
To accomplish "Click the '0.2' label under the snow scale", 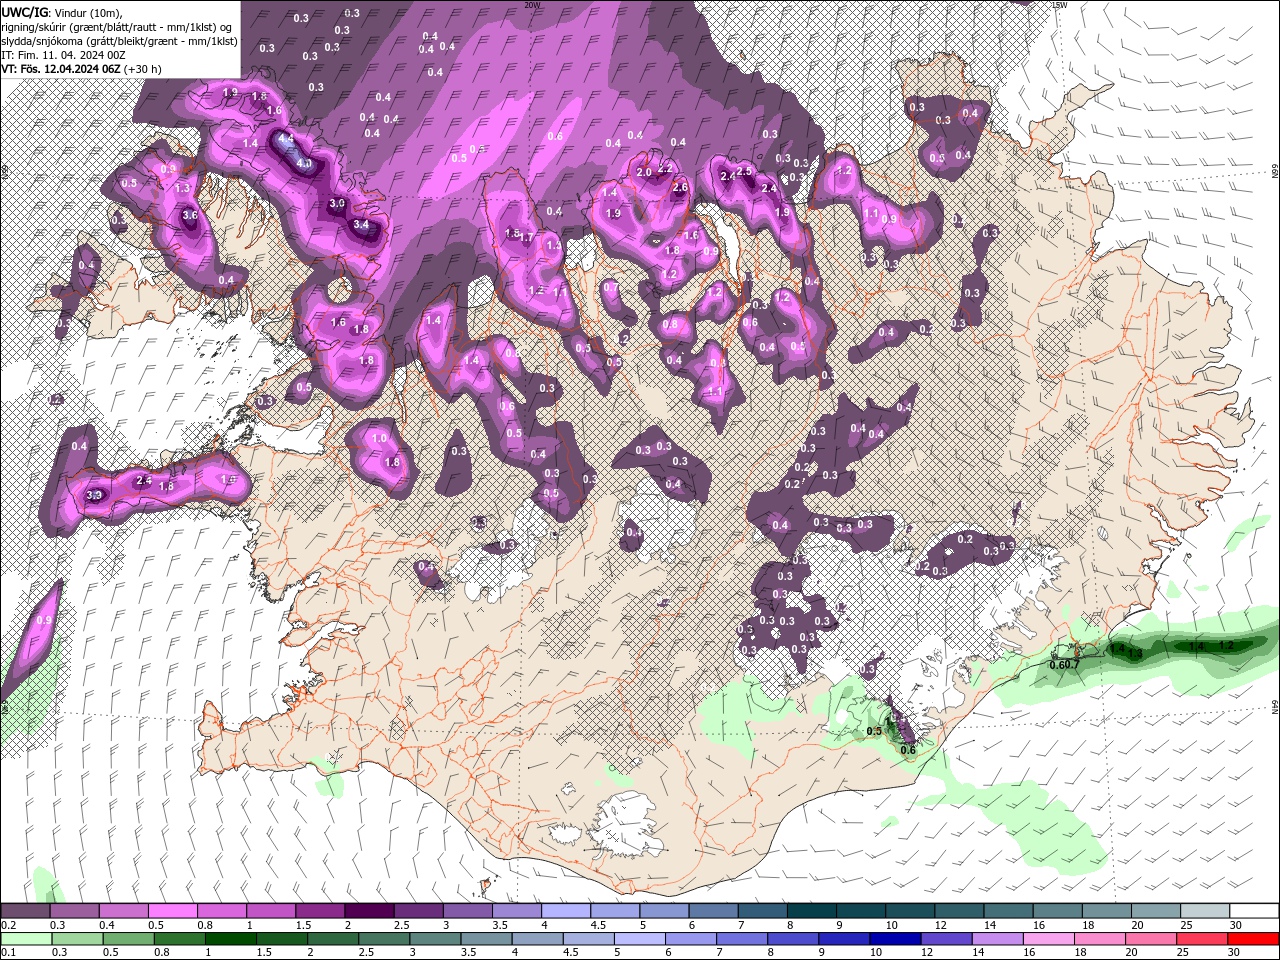I will (8, 925).
